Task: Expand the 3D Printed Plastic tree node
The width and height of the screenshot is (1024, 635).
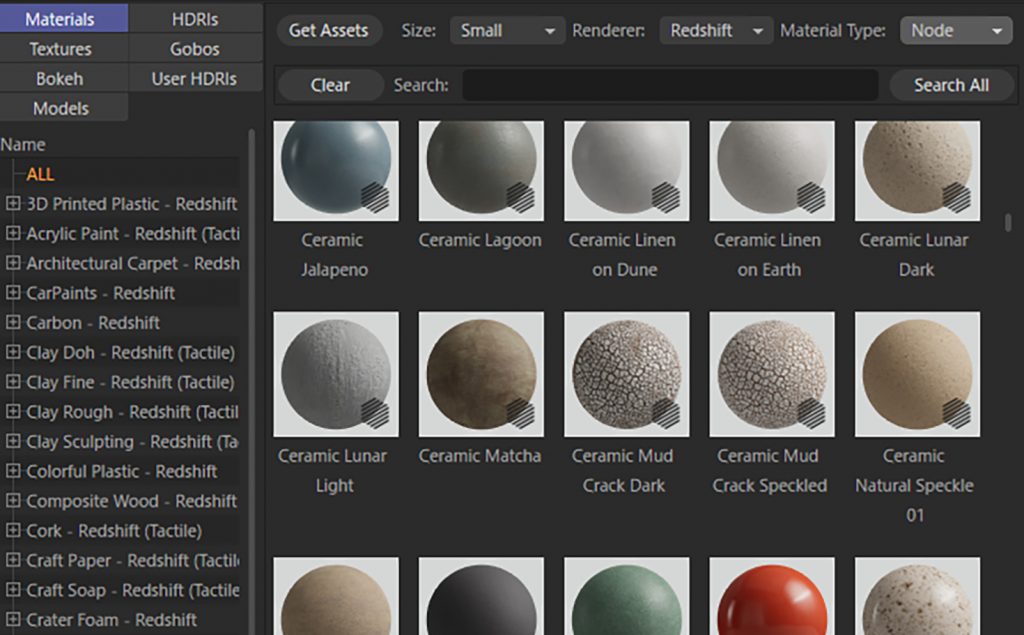Action: (13, 204)
